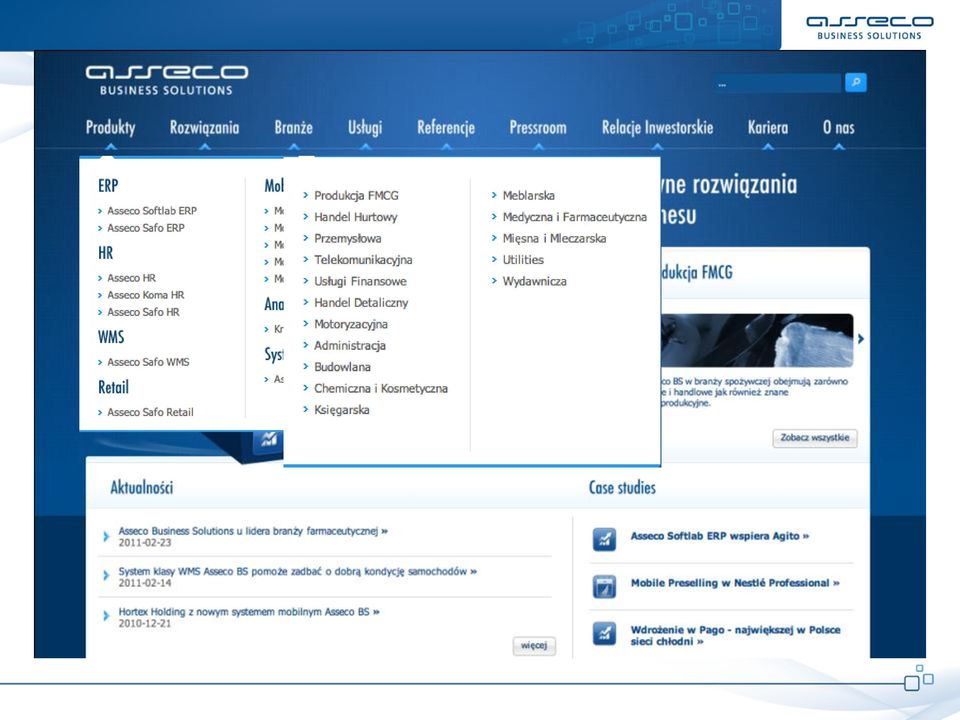Choose the Chemiczna i Kosmetyczna industry
960x720 pixels.
click(381, 388)
